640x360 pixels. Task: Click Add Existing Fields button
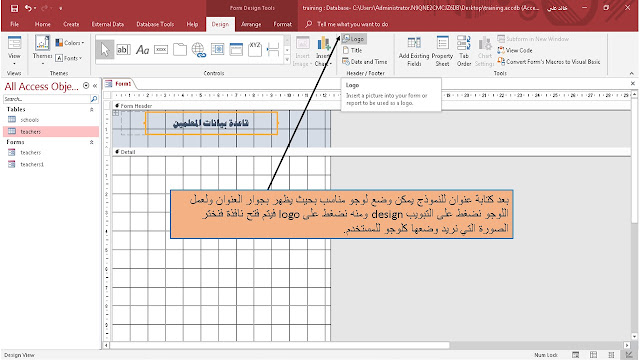coord(414,51)
